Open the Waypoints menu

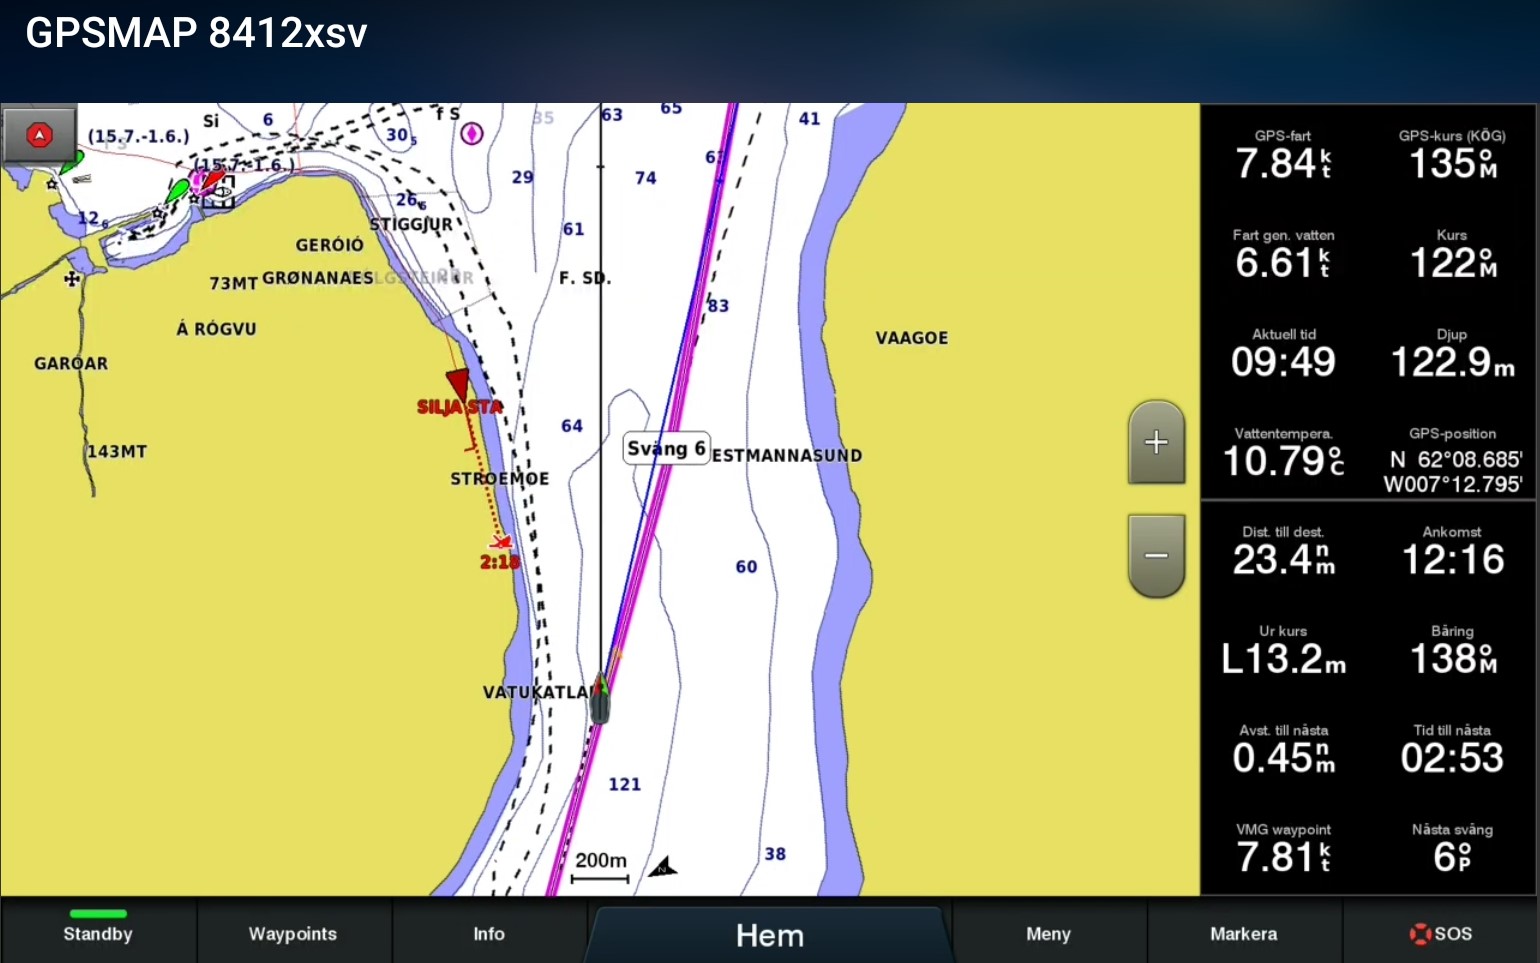pyautogui.click(x=293, y=933)
